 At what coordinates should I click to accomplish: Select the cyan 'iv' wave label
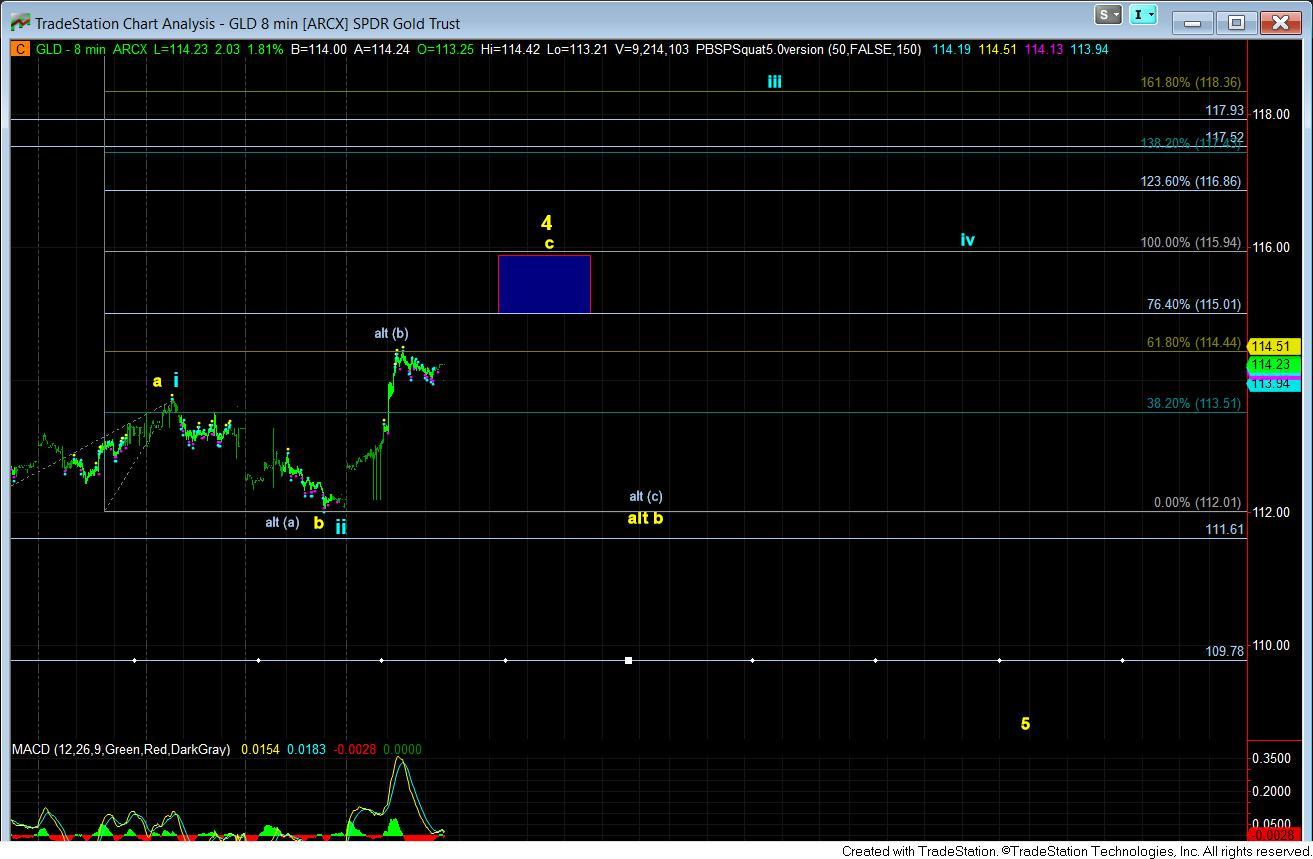(967, 240)
